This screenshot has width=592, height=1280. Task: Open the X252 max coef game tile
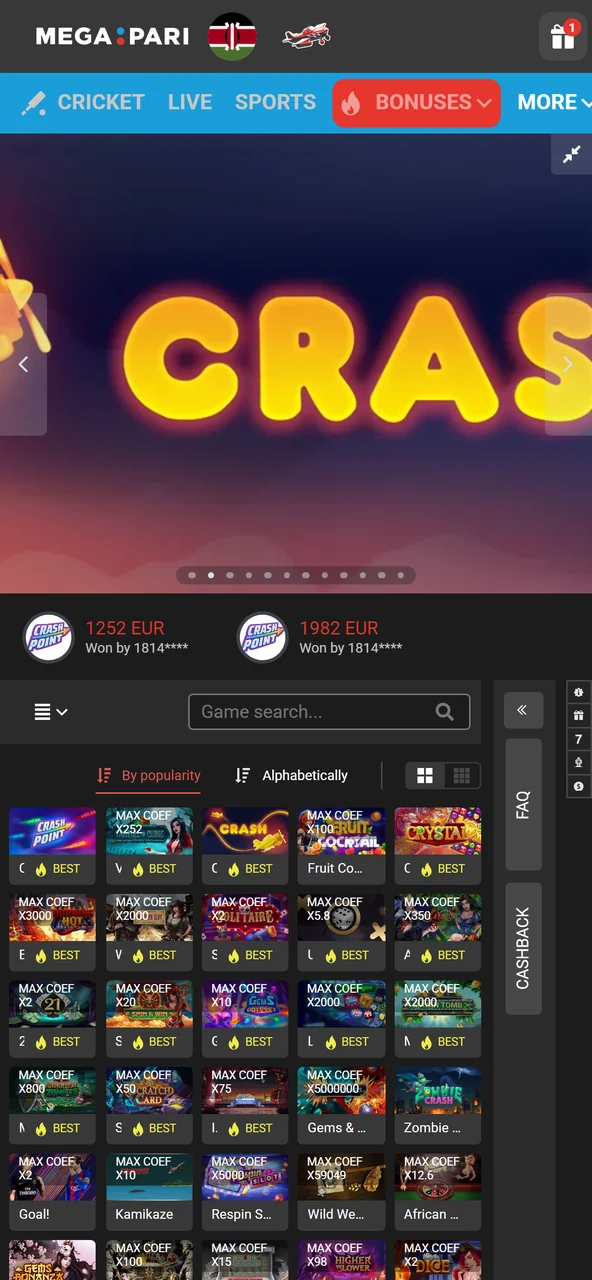click(x=149, y=845)
